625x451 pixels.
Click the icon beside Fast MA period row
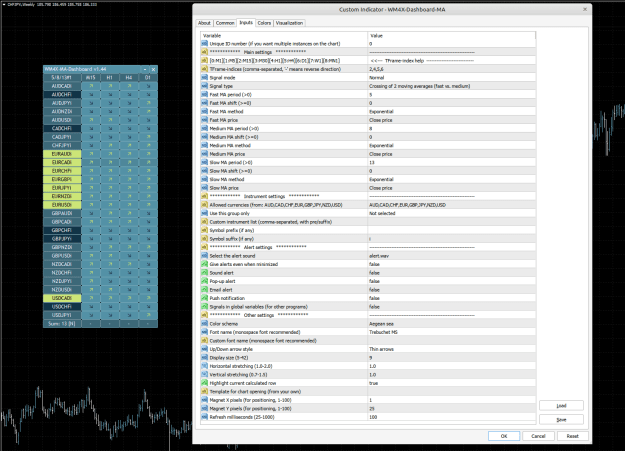tap(204, 95)
